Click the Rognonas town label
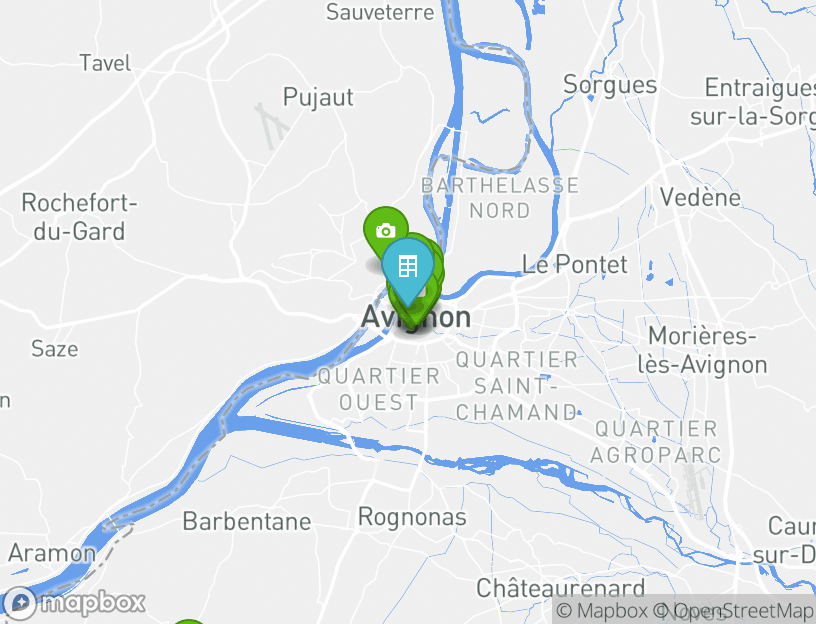This screenshot has height=624, width=816. coord(413,517)
